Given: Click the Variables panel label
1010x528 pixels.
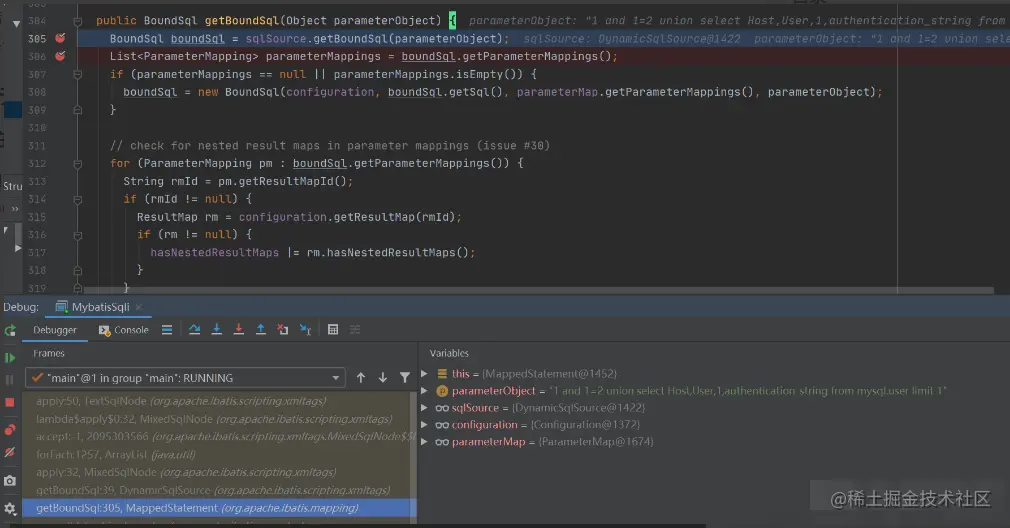Looking at the screenshot, I should pos(449,353).
